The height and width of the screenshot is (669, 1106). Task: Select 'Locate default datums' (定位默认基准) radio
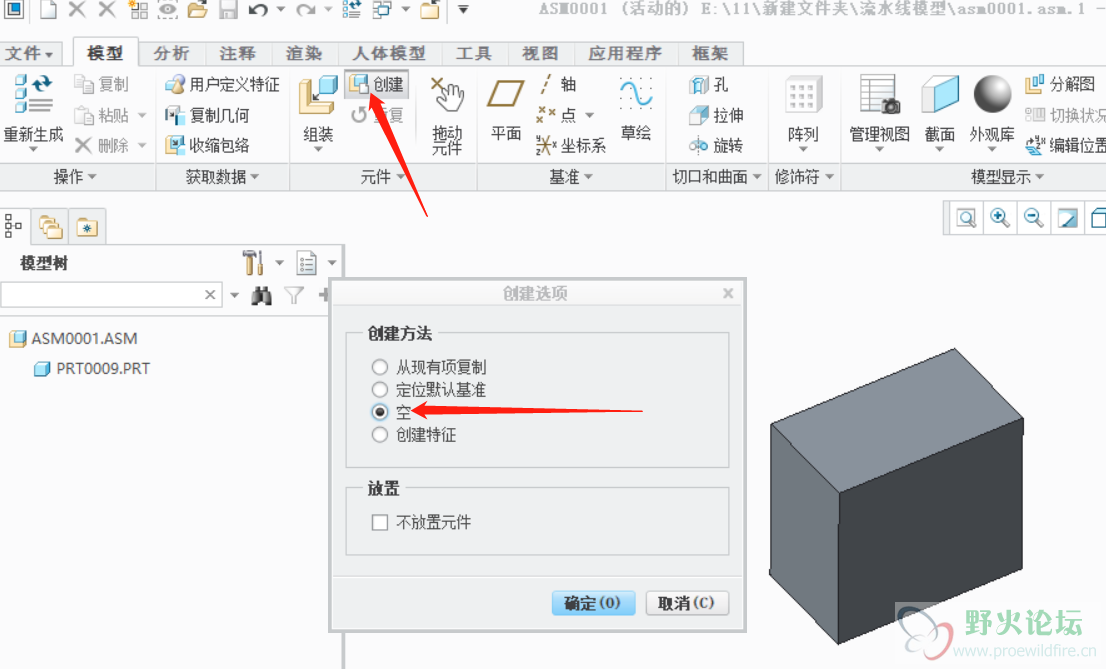[379, 390]
